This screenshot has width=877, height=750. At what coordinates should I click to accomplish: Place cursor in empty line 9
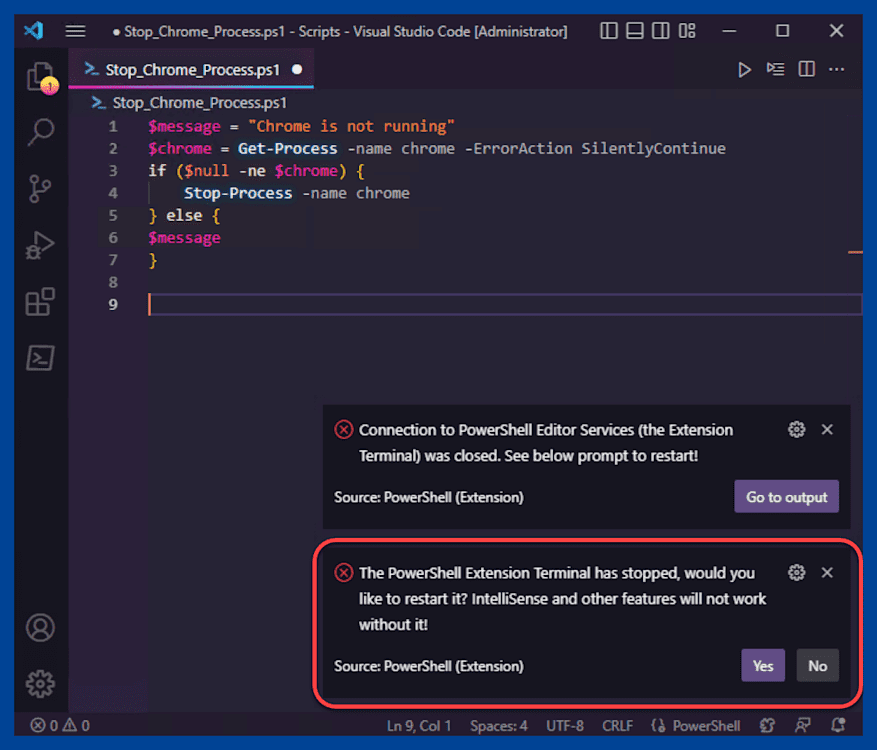click(504, 304)
